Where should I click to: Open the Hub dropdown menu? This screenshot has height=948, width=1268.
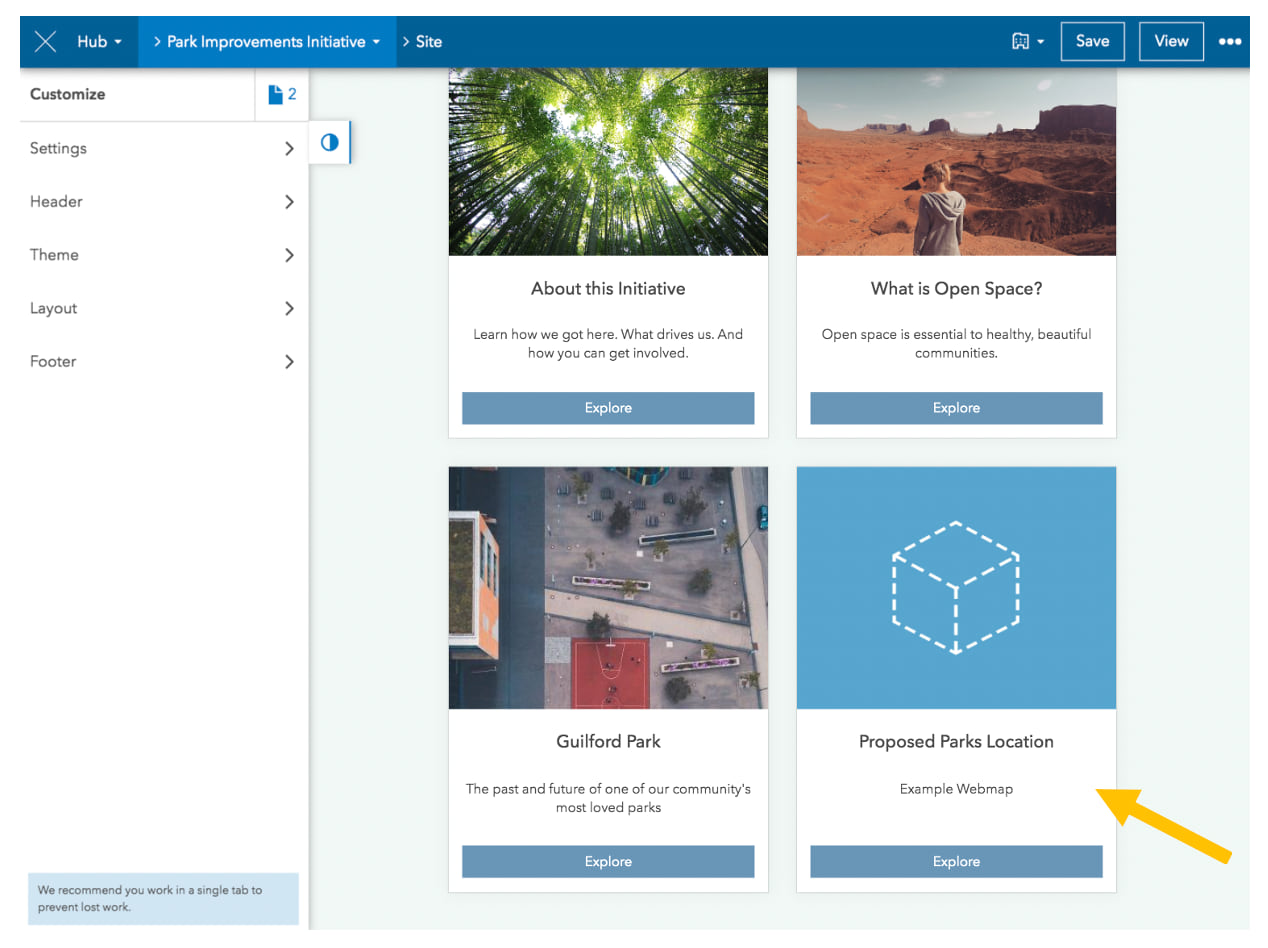[x=100, y=42]
